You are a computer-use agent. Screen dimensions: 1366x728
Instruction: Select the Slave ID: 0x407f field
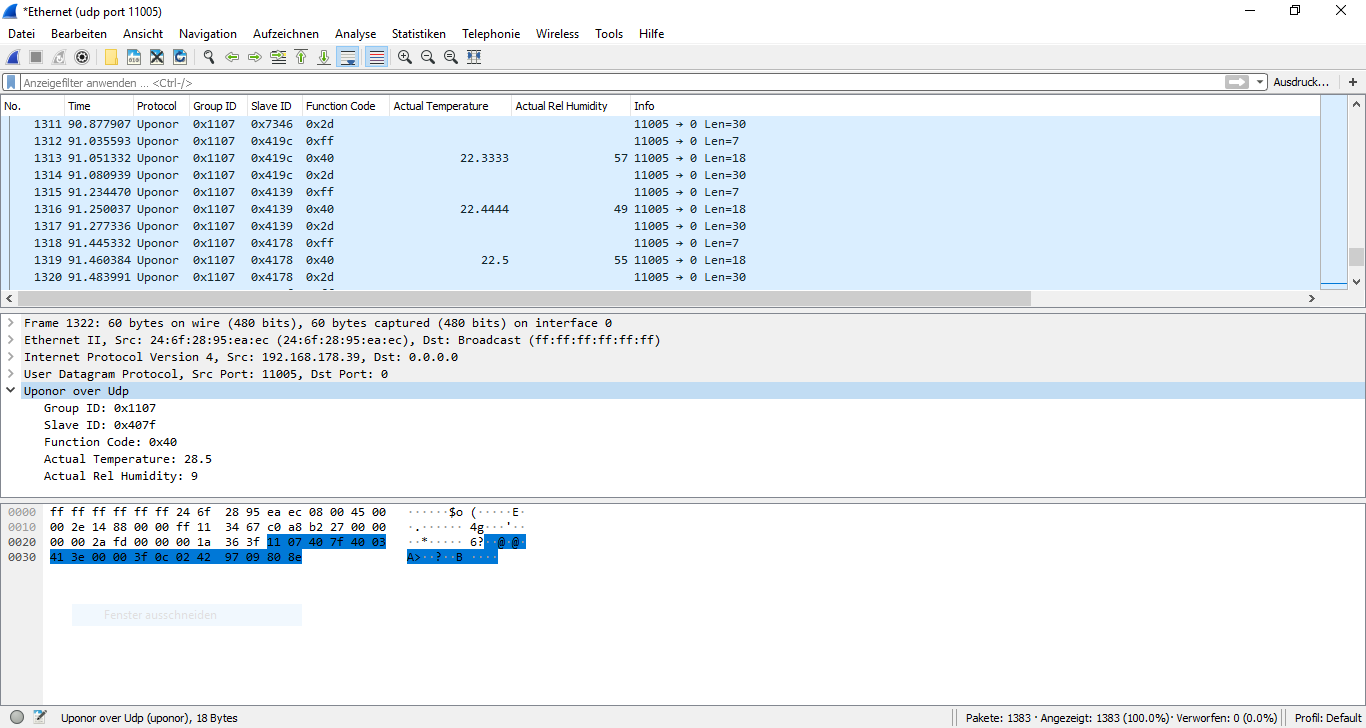coord(100,425)
